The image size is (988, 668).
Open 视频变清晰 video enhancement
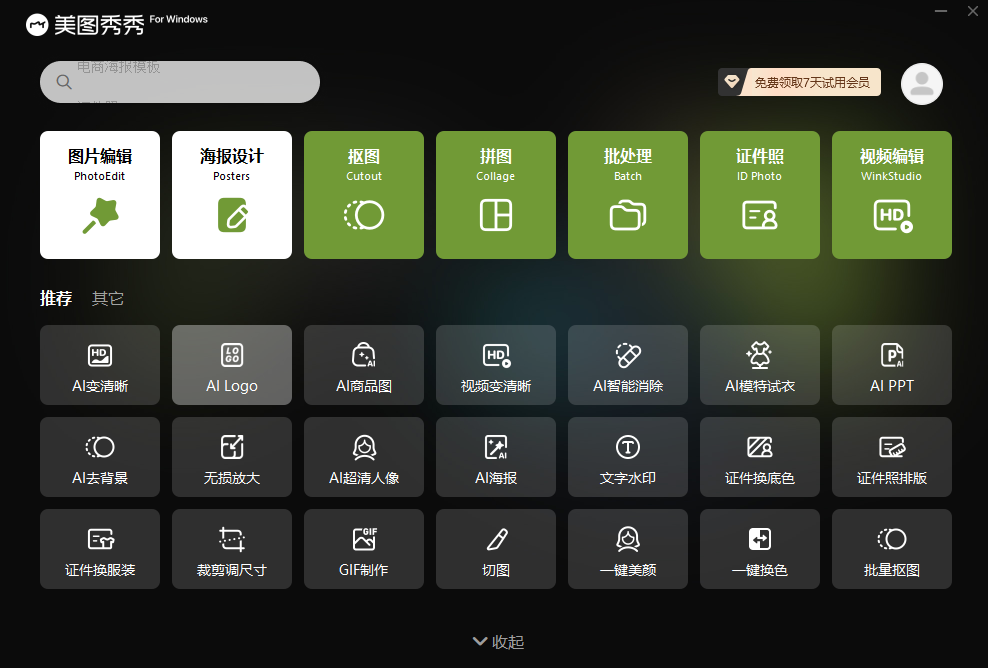496,365
